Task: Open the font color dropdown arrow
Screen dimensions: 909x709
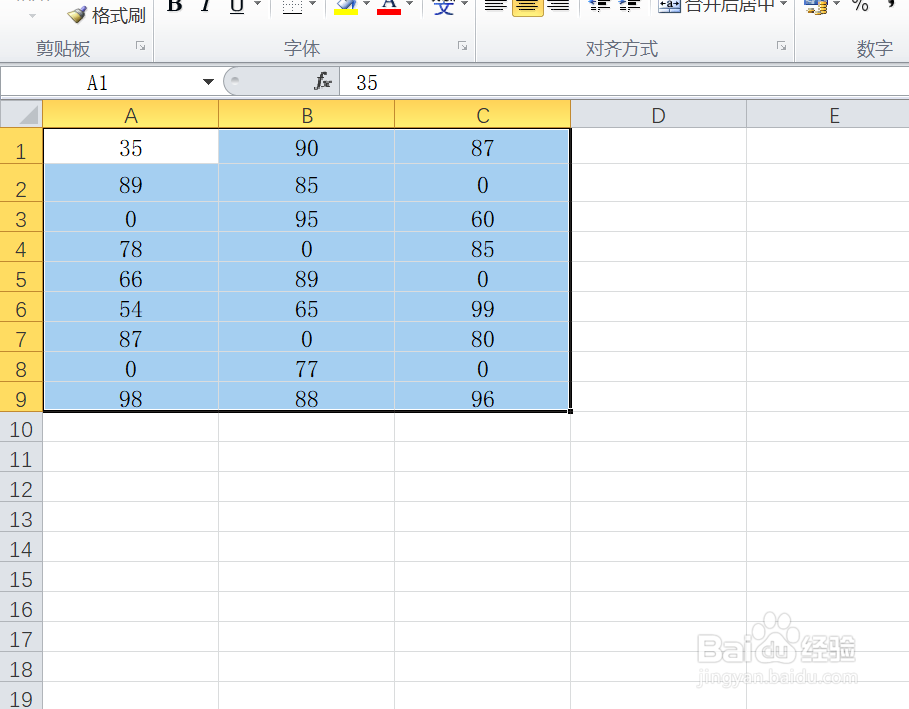Action: point(409,5)
